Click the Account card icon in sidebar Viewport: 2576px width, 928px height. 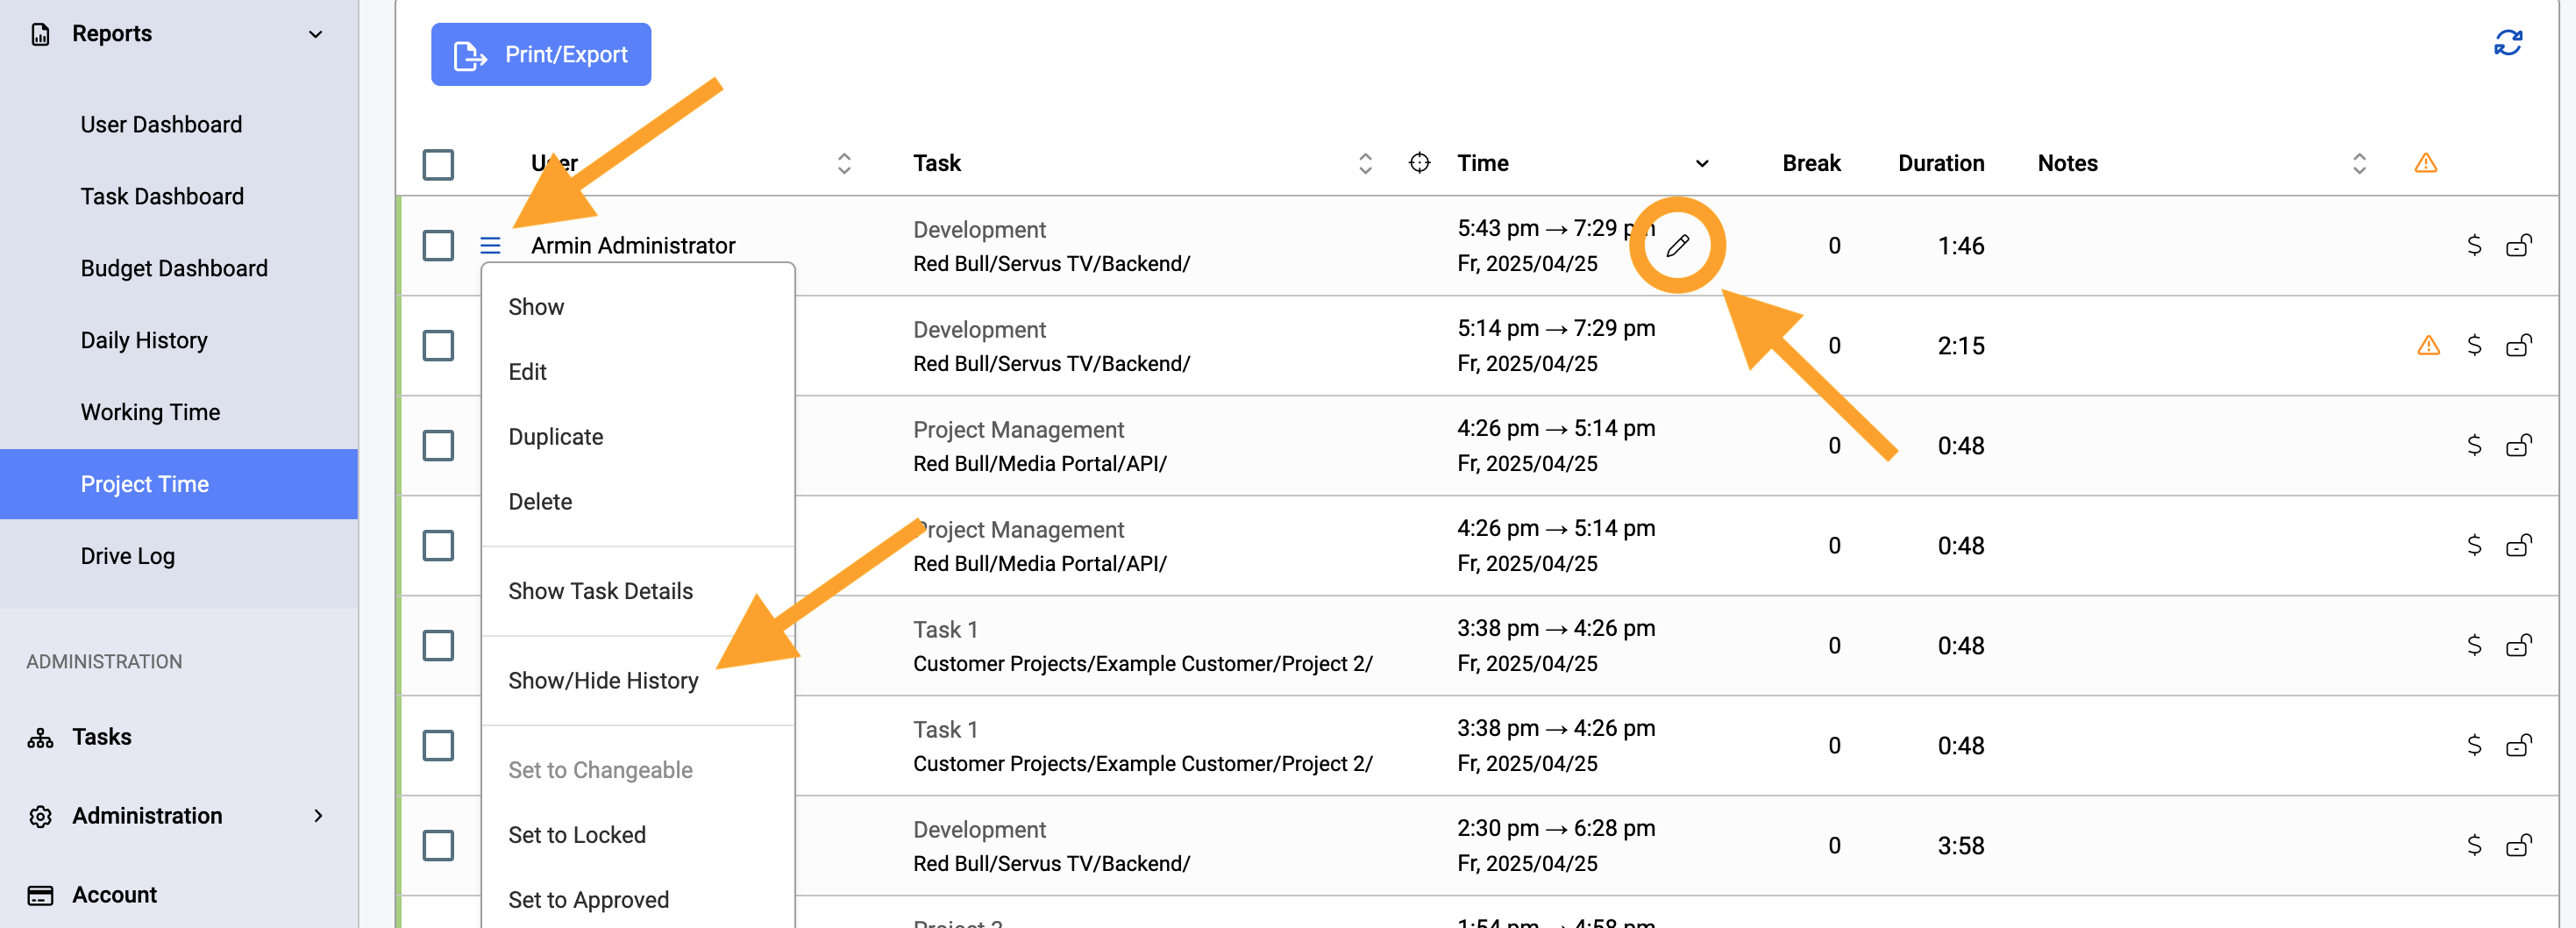40,895
